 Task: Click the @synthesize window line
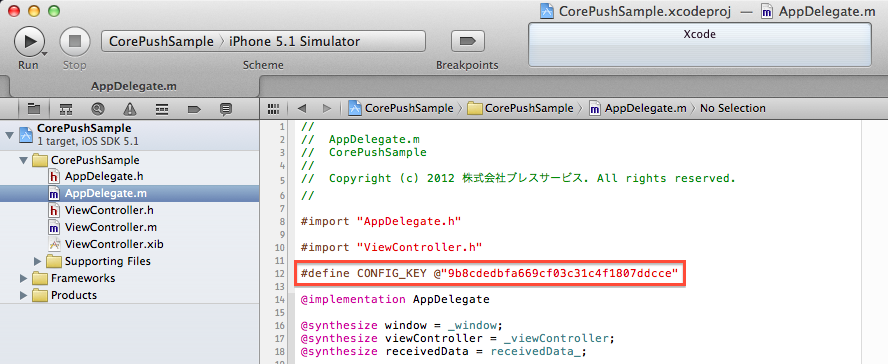click(402, 326)
